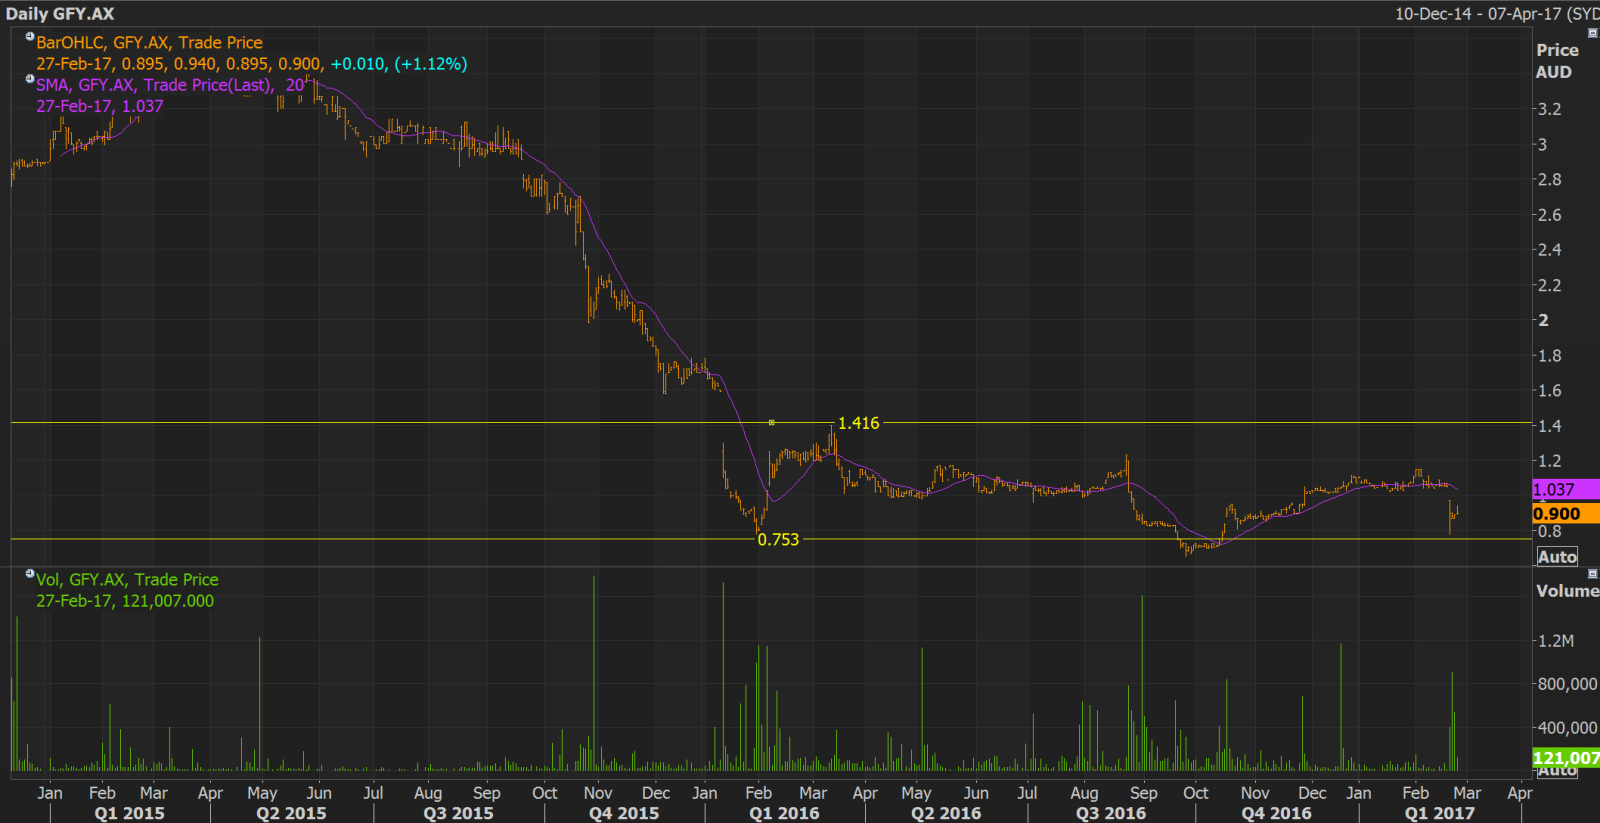Click the 'Sep' label above Q3 2016

(1143, 793)
